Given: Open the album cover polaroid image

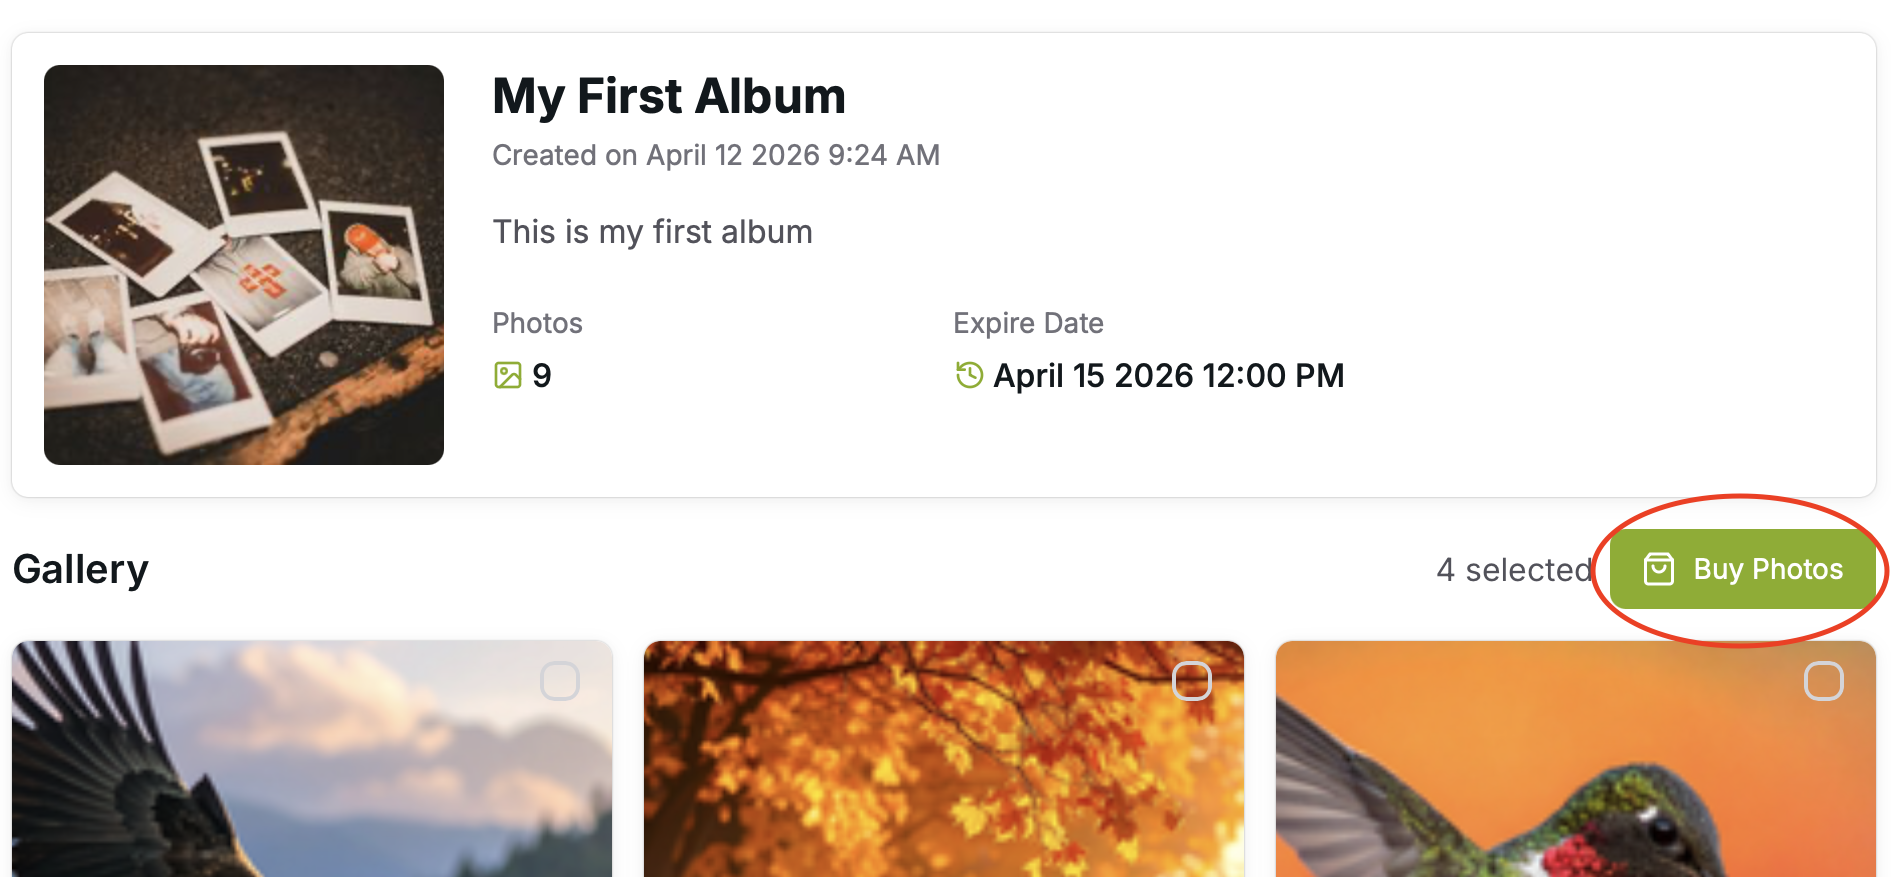Looking at the screenshot, I should click(244, 265).
